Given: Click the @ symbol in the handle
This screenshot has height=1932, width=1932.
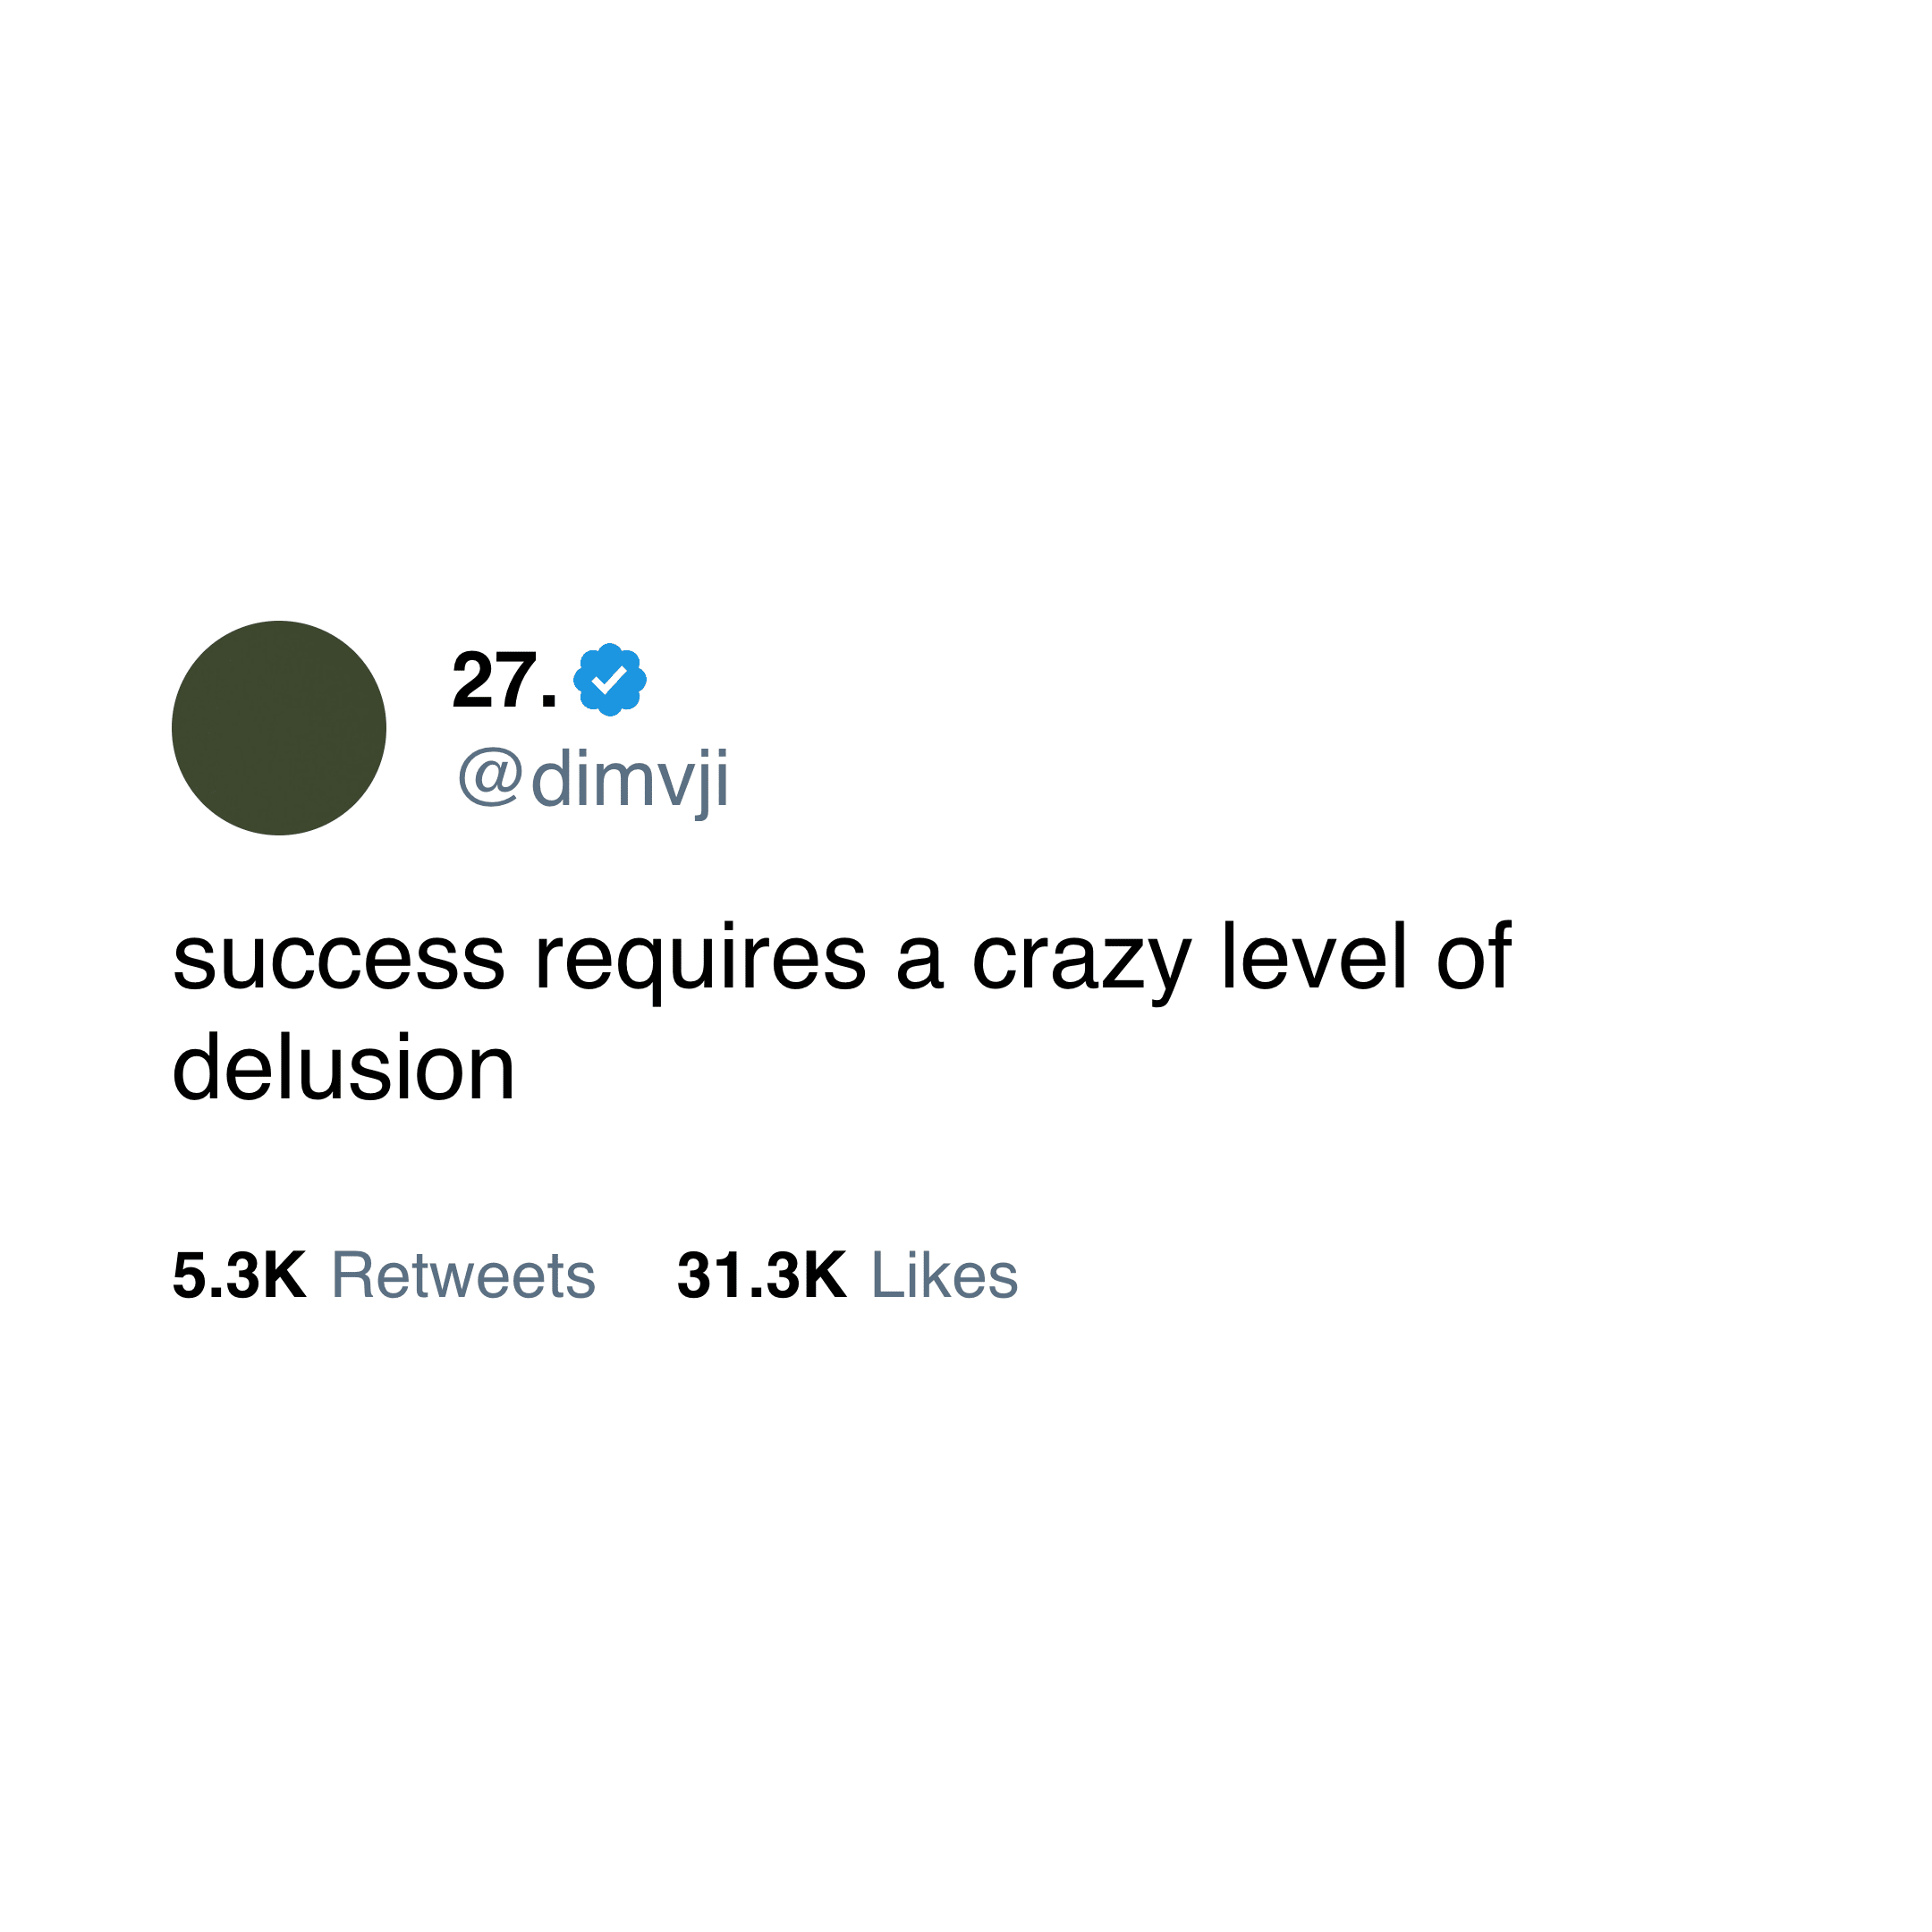Looking at the screenshot, I should pos(490,776).
